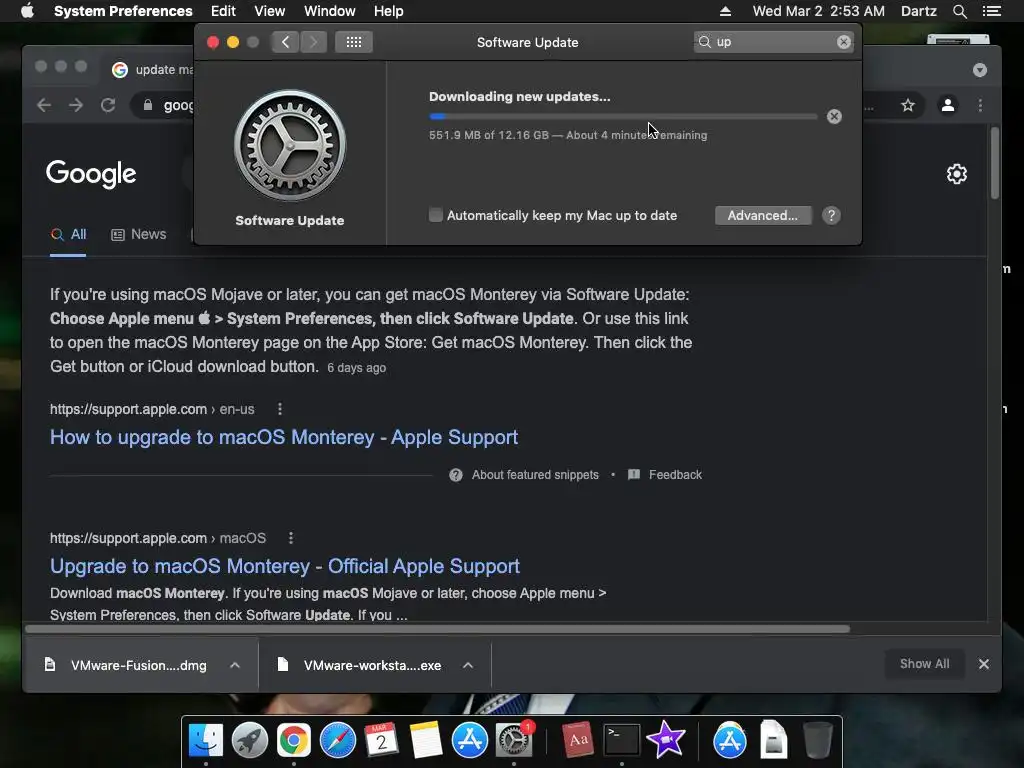
Task: Go back in Chrome
Action: 44,105
